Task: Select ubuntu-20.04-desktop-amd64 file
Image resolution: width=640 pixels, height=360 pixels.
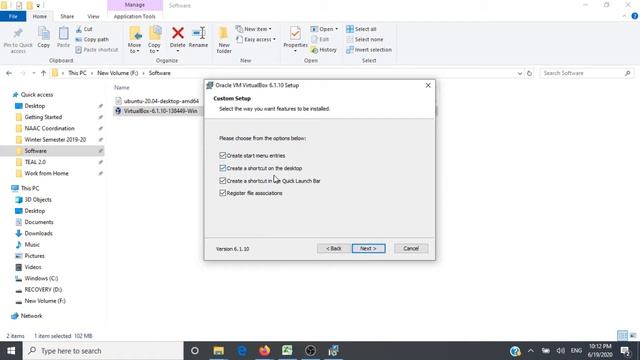Action: tap(161, 101)
